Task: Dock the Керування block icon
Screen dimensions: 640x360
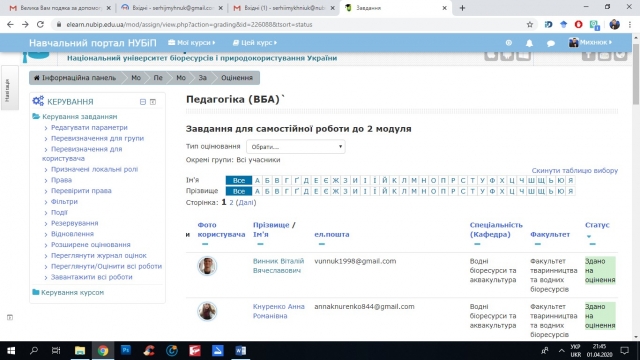Action: [x=153, y=102]
